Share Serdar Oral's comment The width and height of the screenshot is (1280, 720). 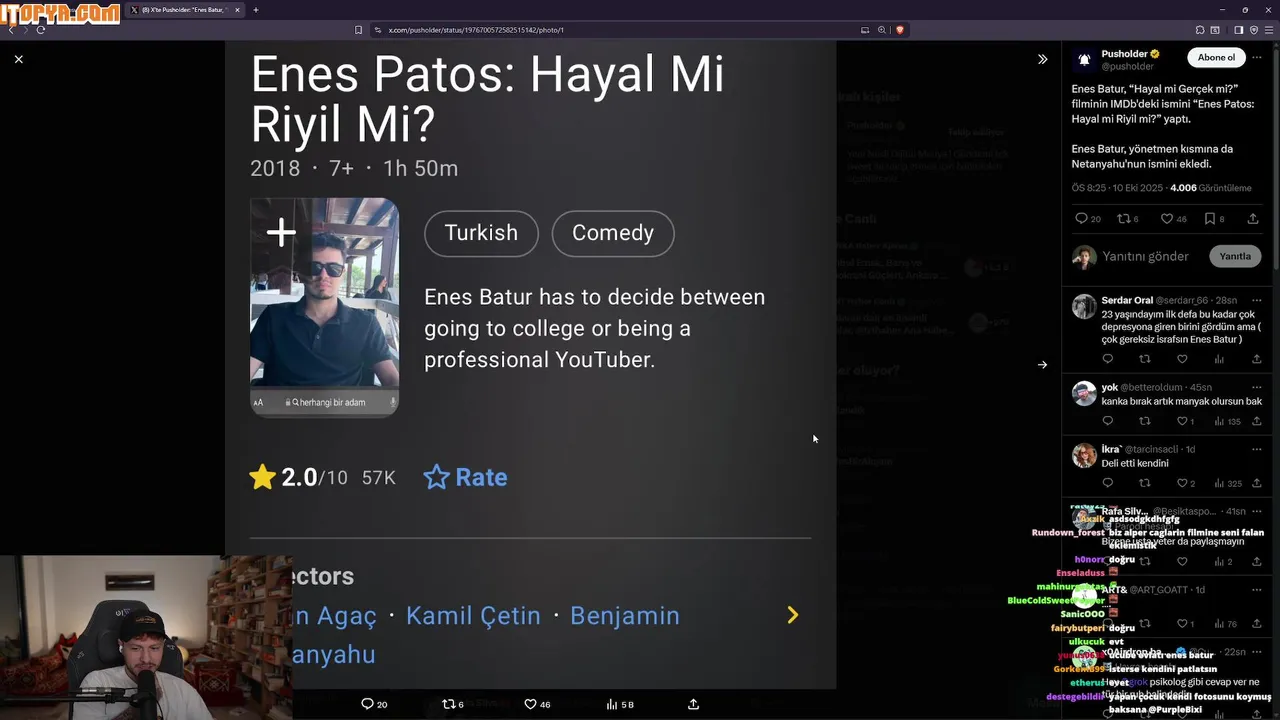(x=1257, y=359)
